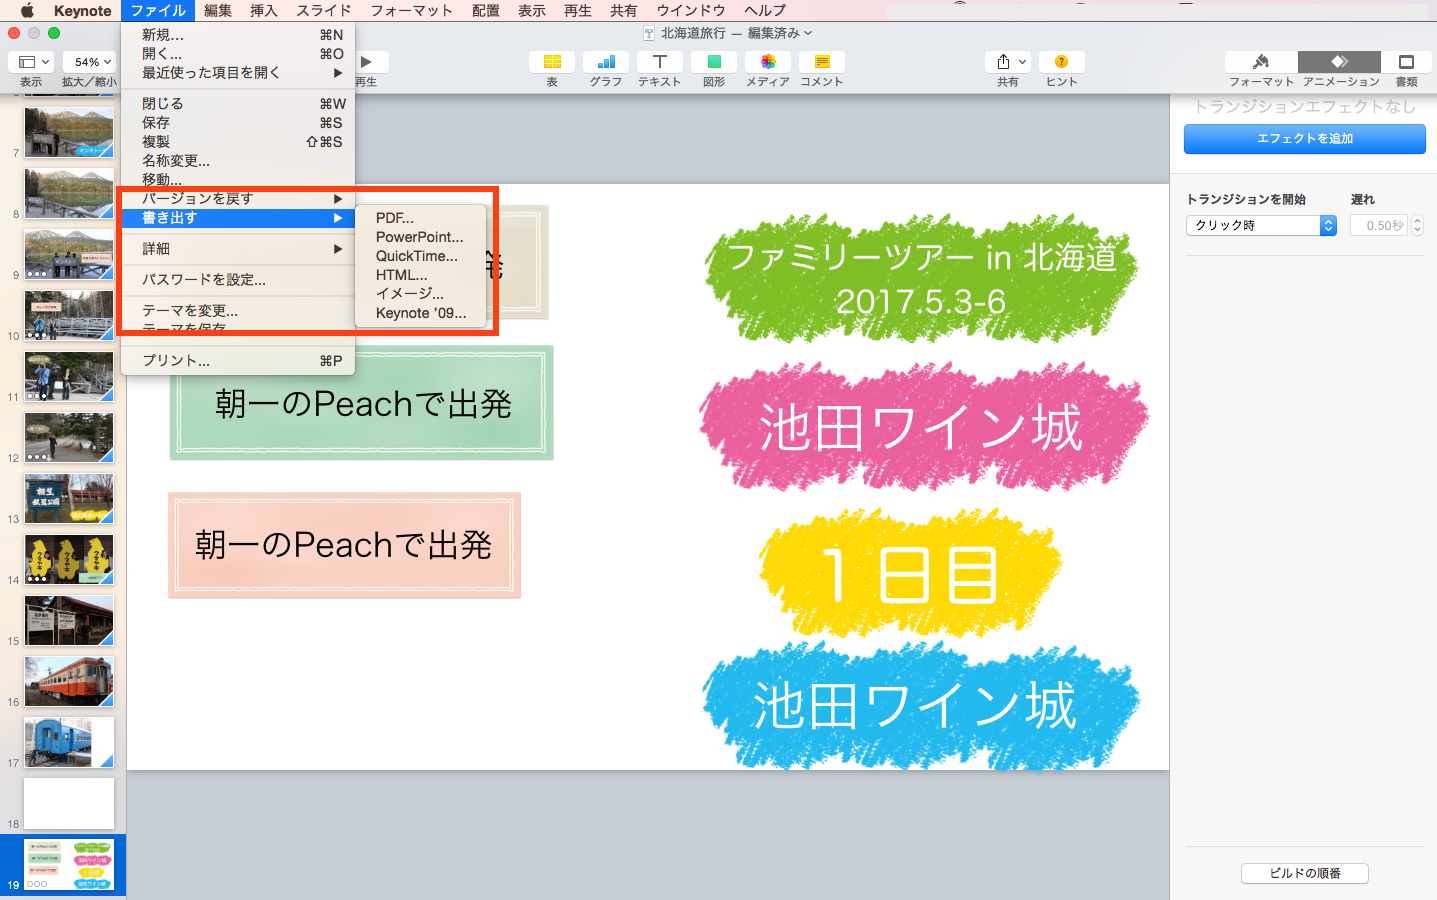Add a text box with テキスト icon
Screen dimensions: 1437x900
click(660, 62)
